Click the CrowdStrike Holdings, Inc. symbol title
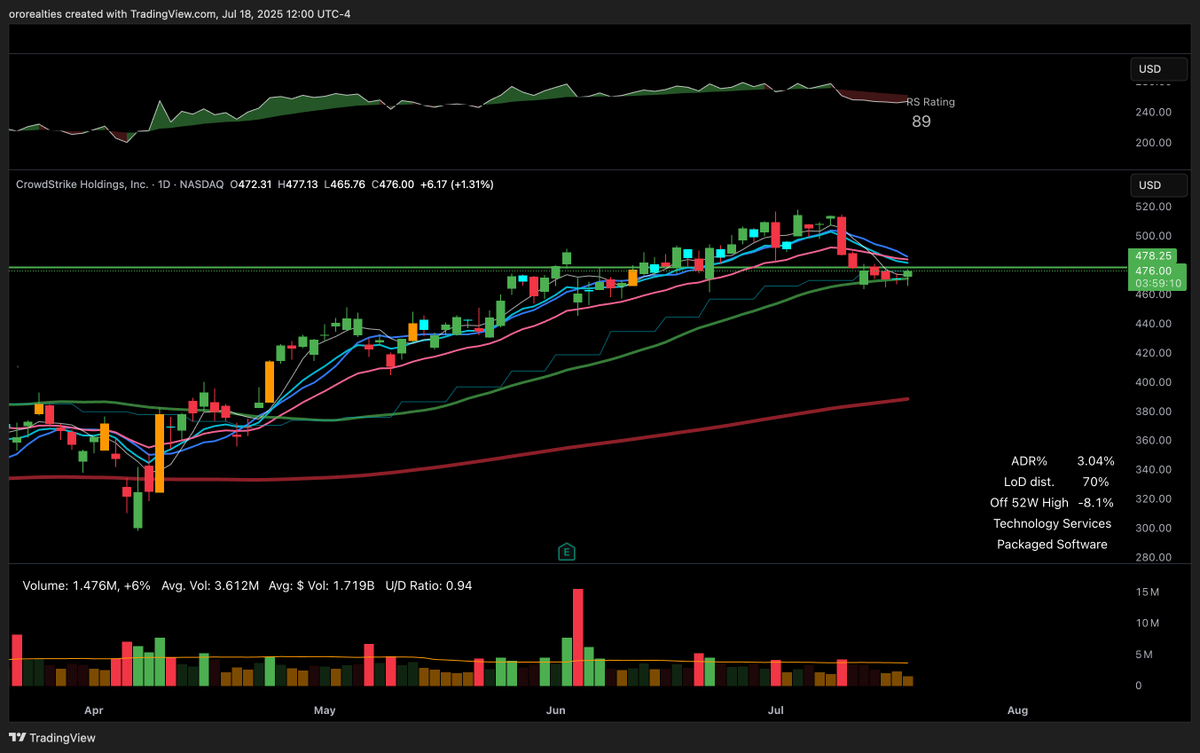The width and height of the screenshot is (1200, 753). pyautogui.click(x=83, y=184)
